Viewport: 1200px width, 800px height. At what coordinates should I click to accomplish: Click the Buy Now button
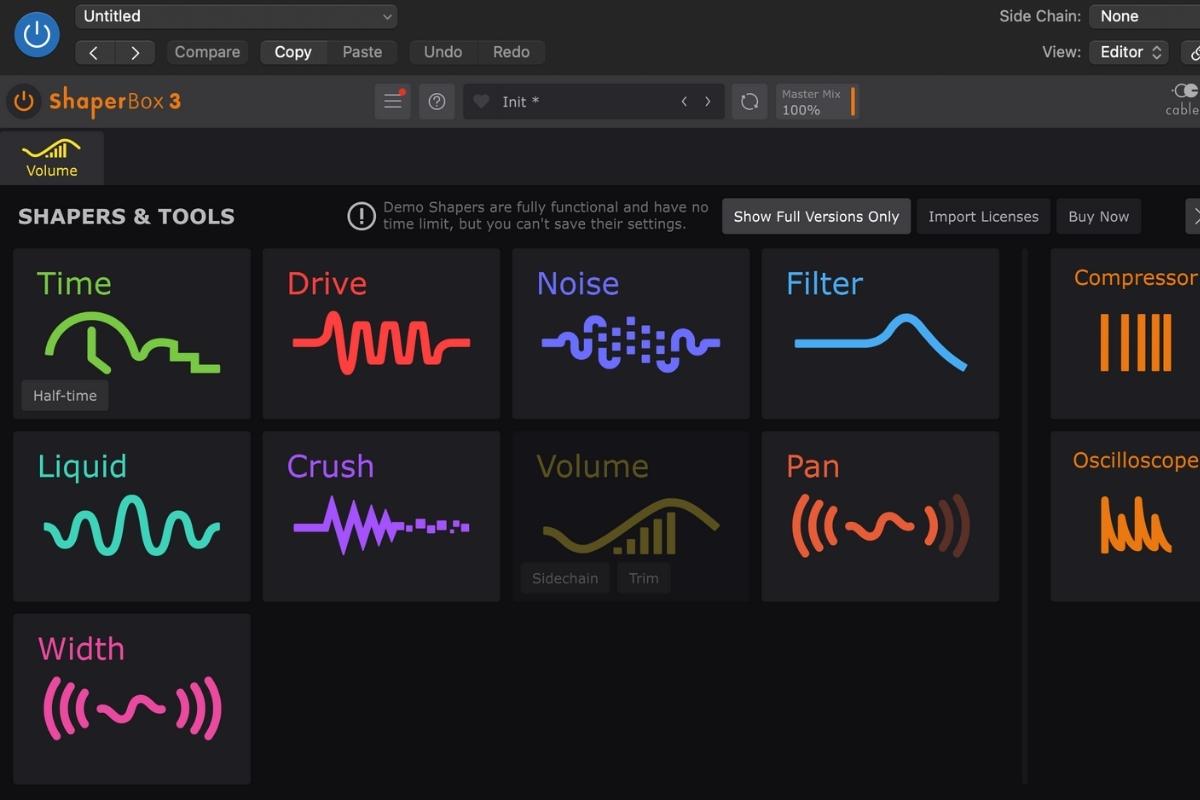(1098, 216)
